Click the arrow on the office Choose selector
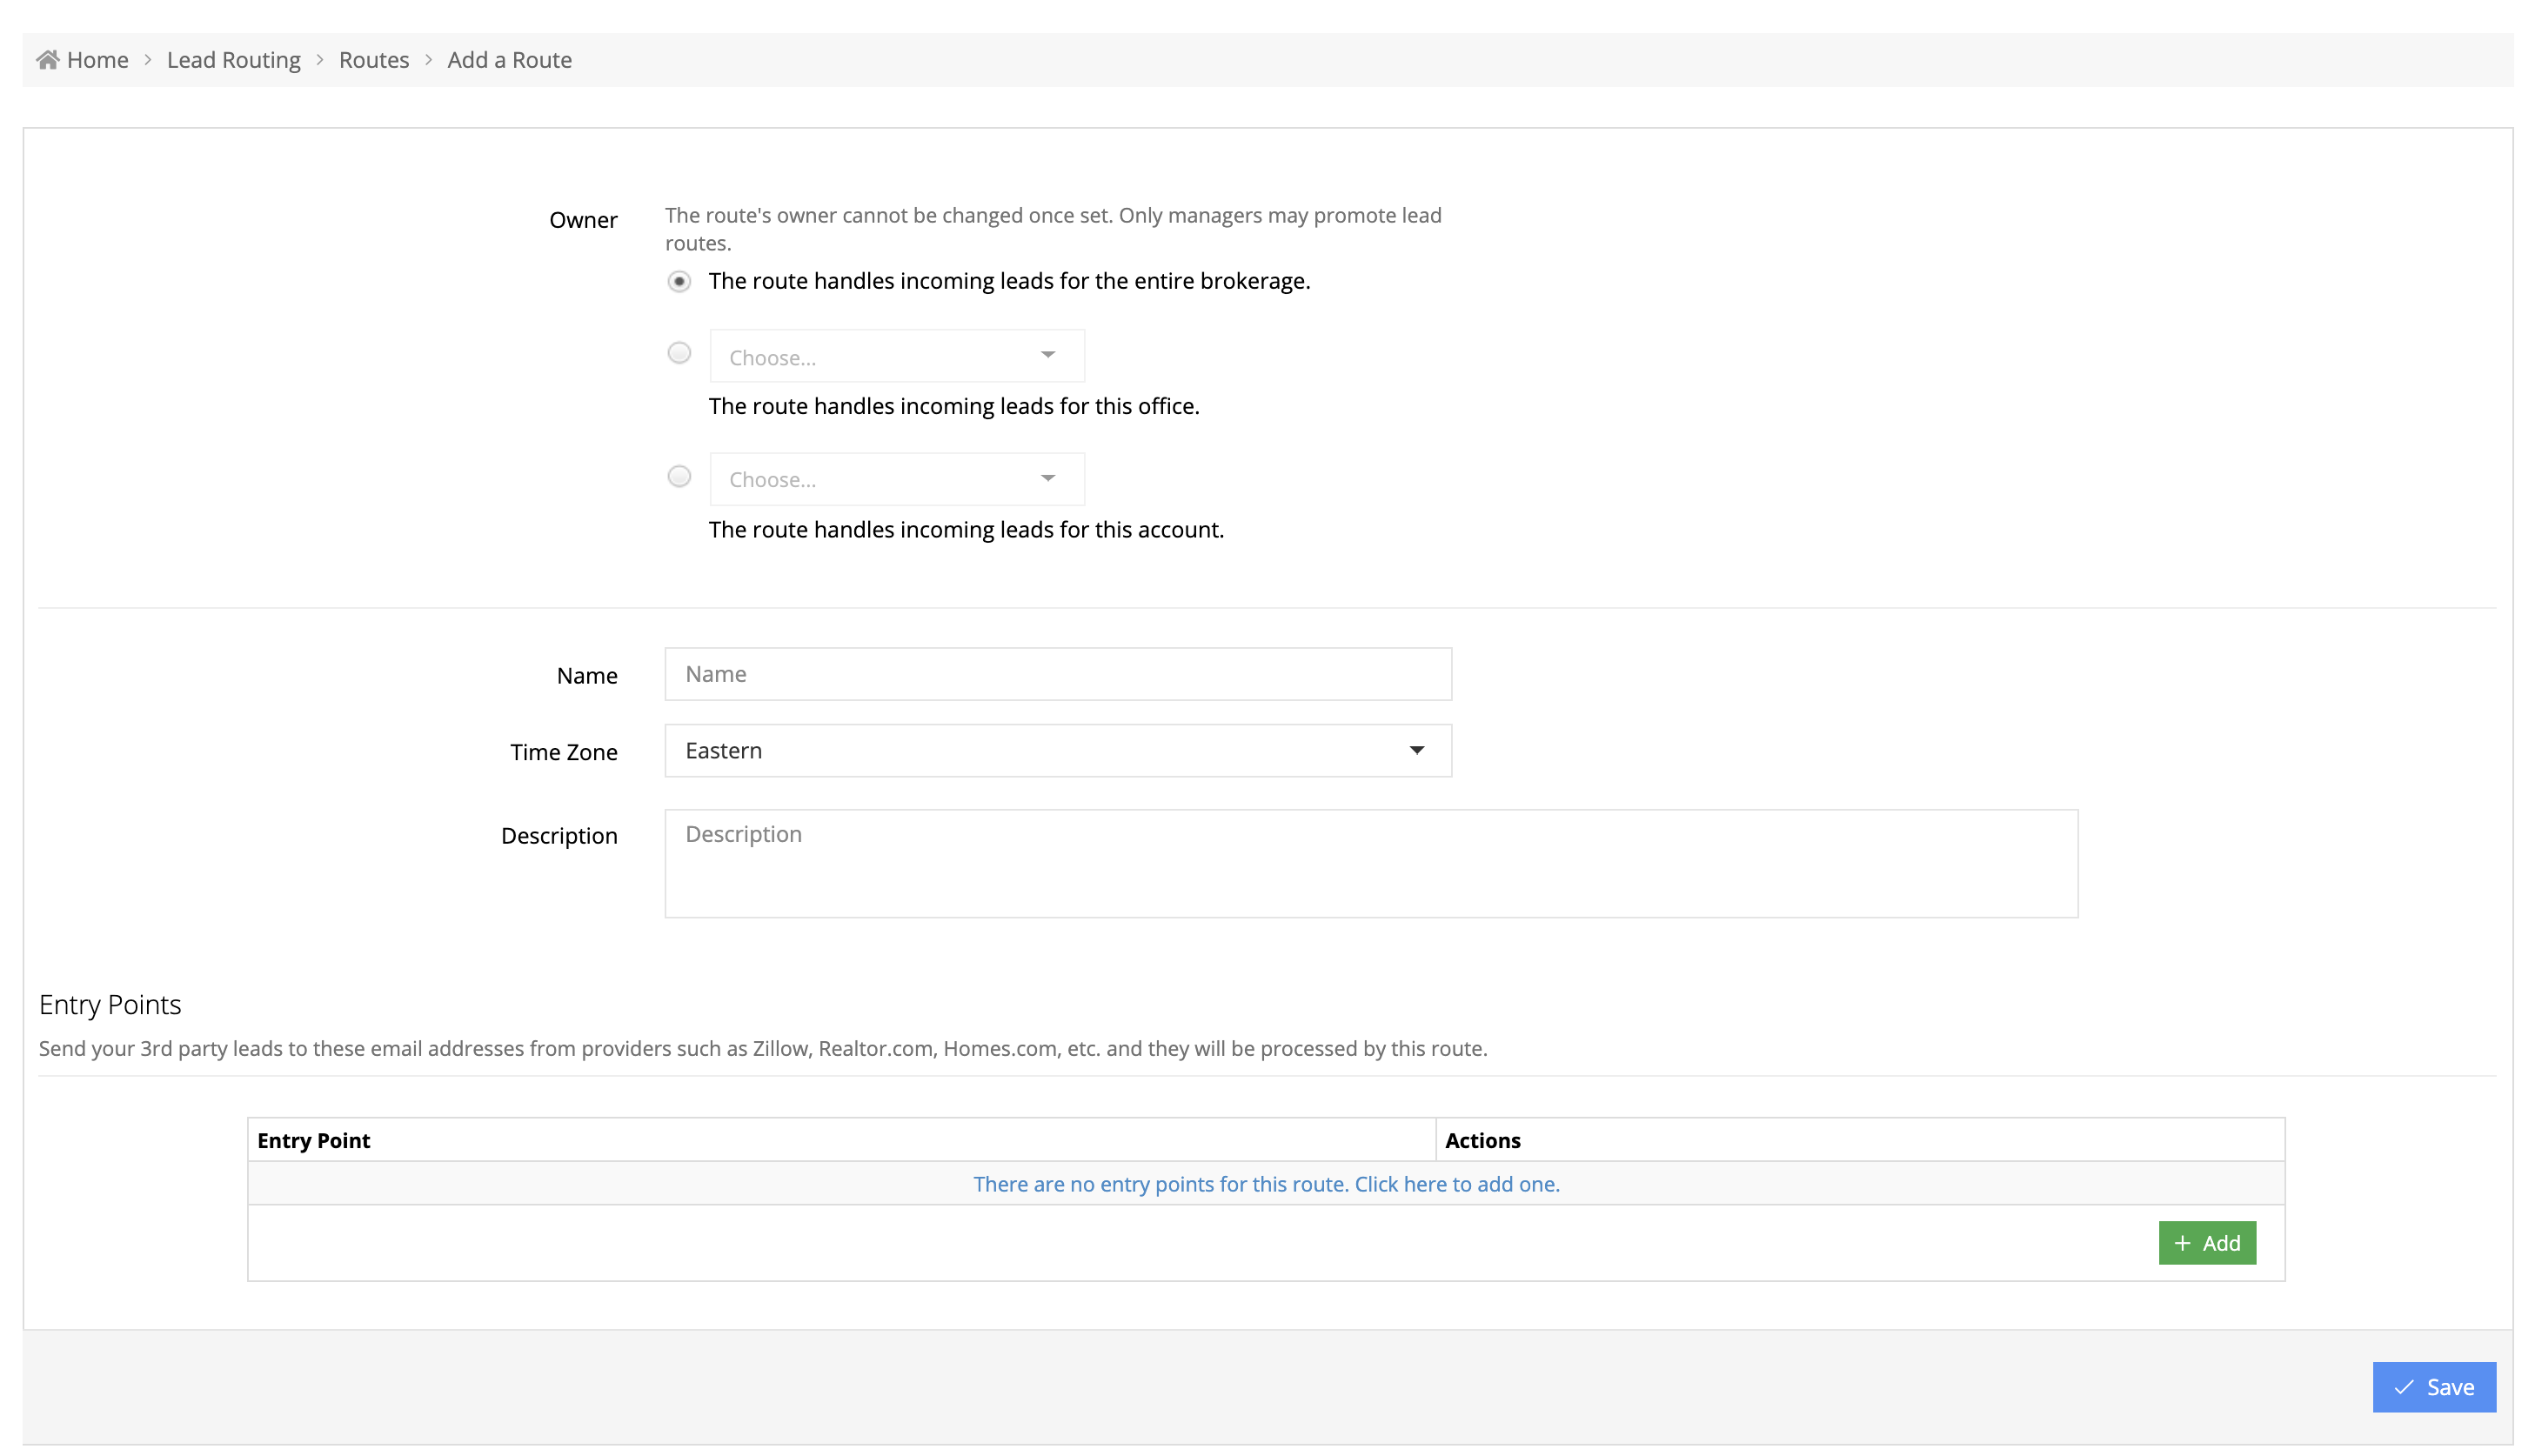 pyautogui.click(x=1047, y=355)
